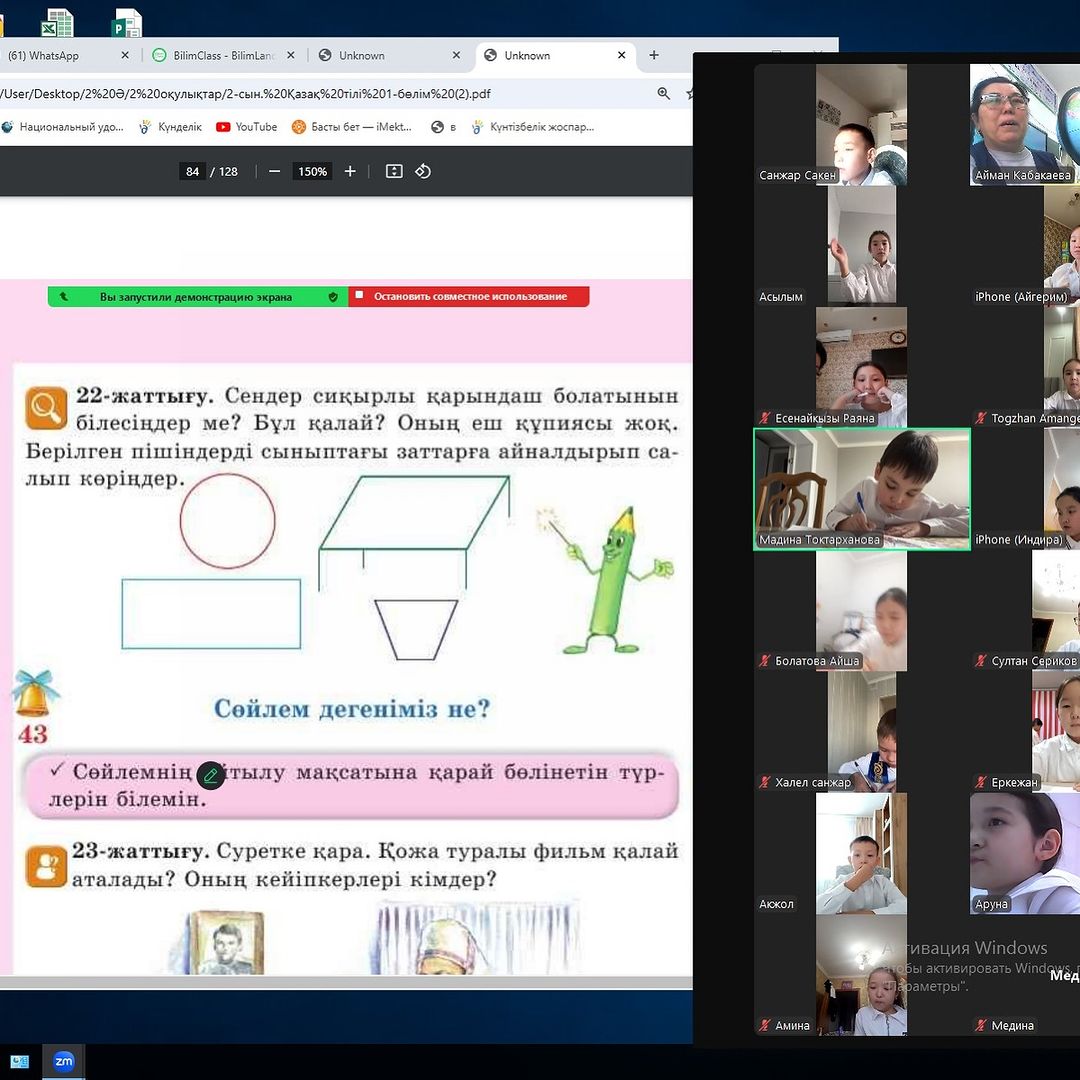Zoom out the PDF with minus button

point(274,172)
